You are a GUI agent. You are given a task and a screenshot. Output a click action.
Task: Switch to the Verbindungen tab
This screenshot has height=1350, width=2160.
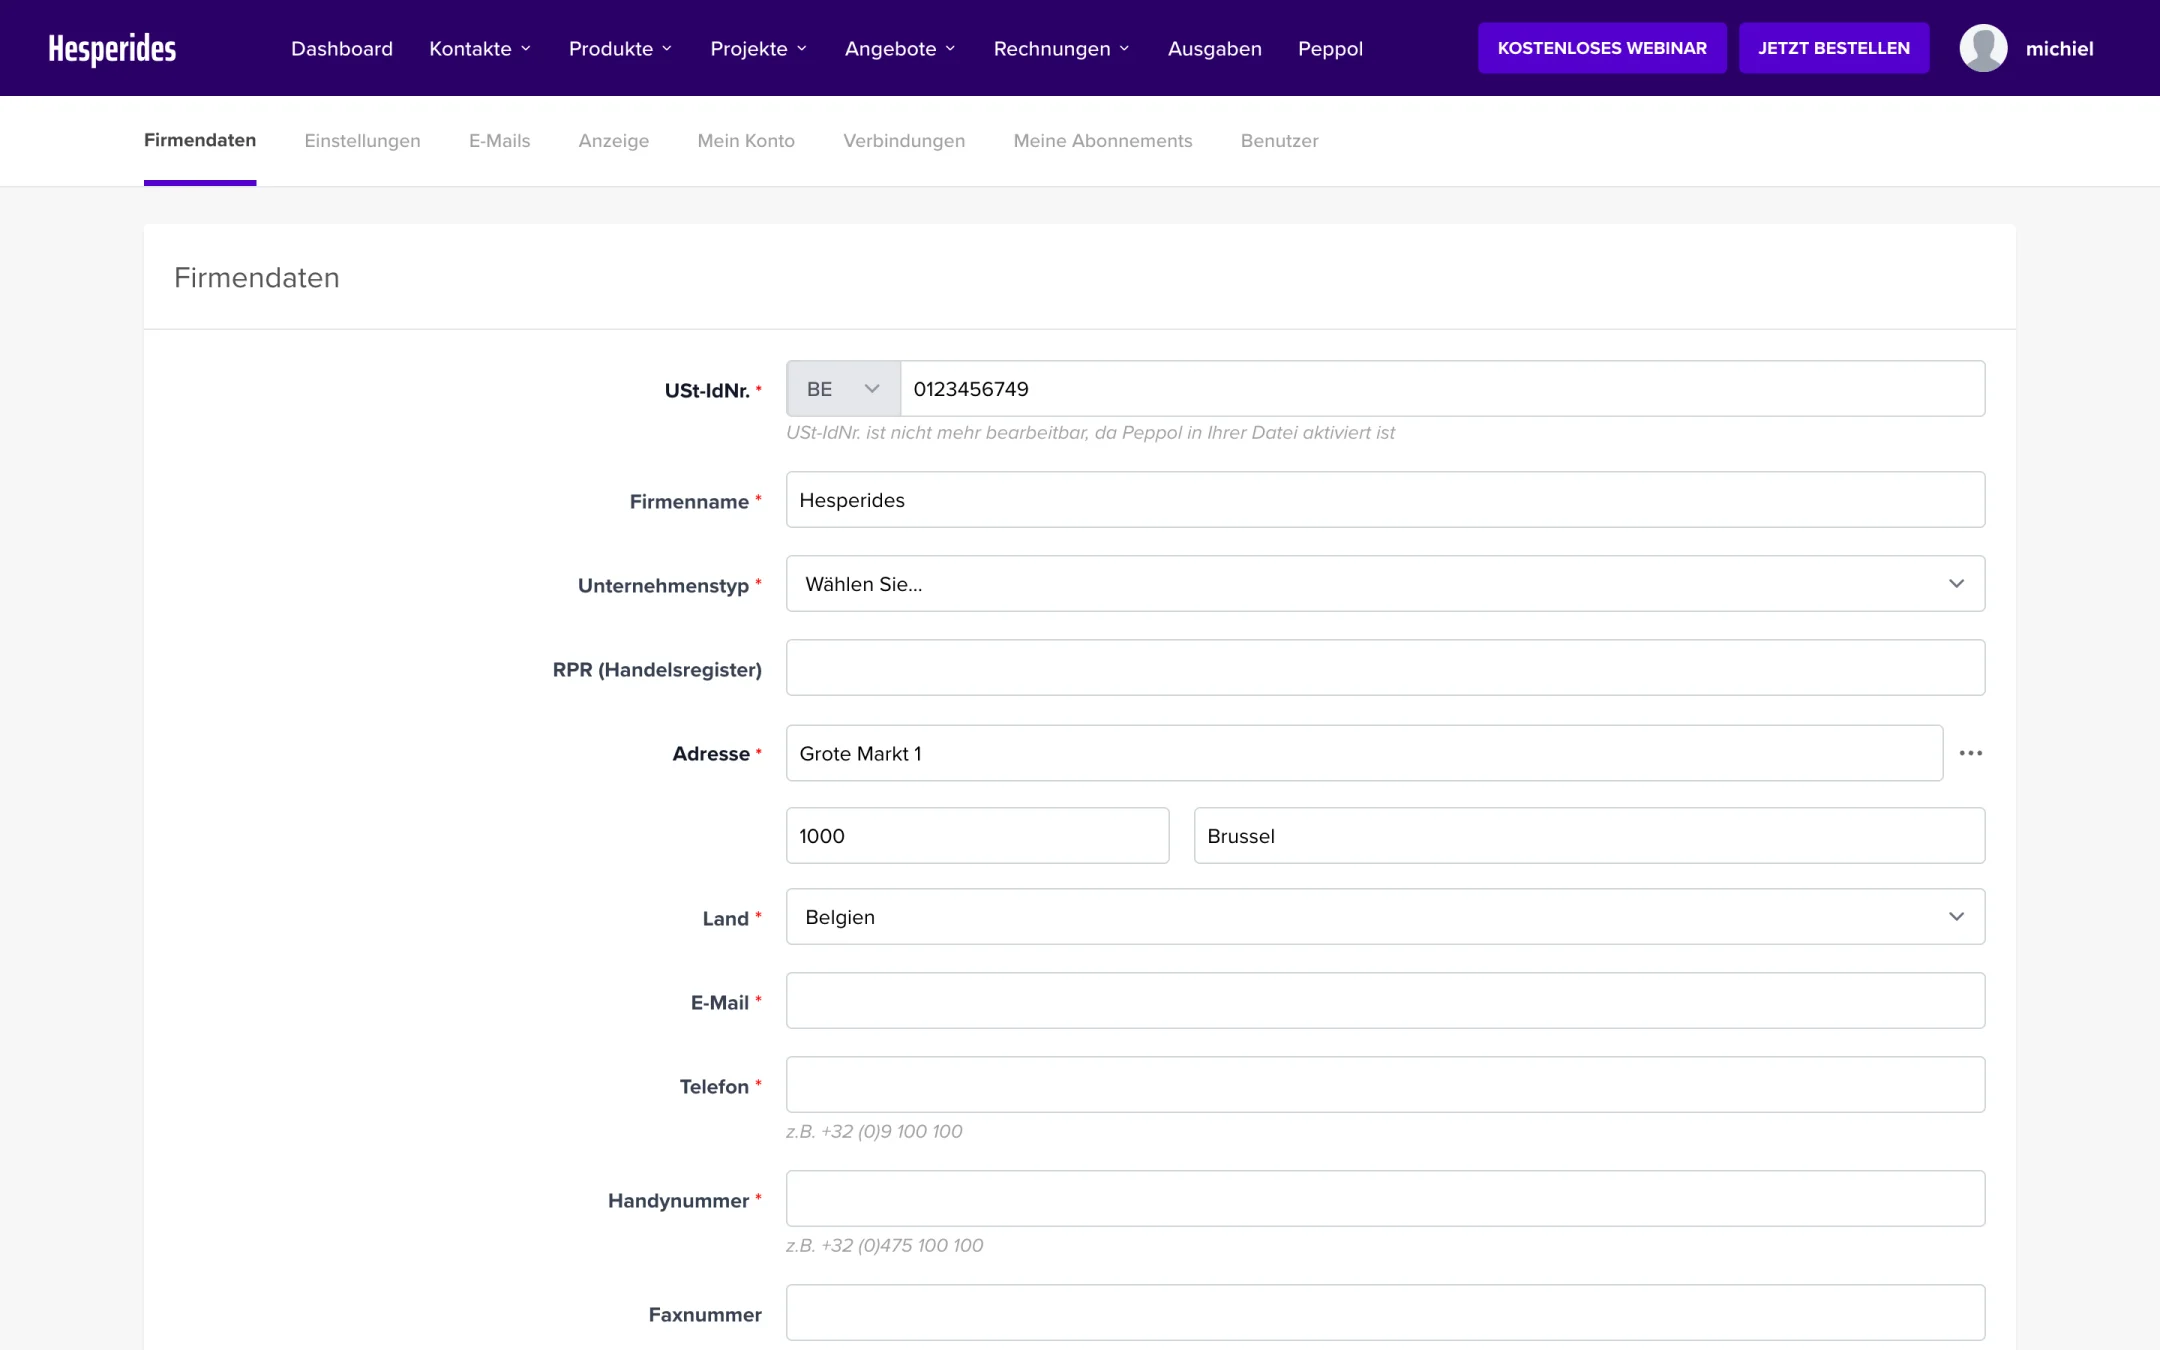pyautogui.click(x=904, y=141)
